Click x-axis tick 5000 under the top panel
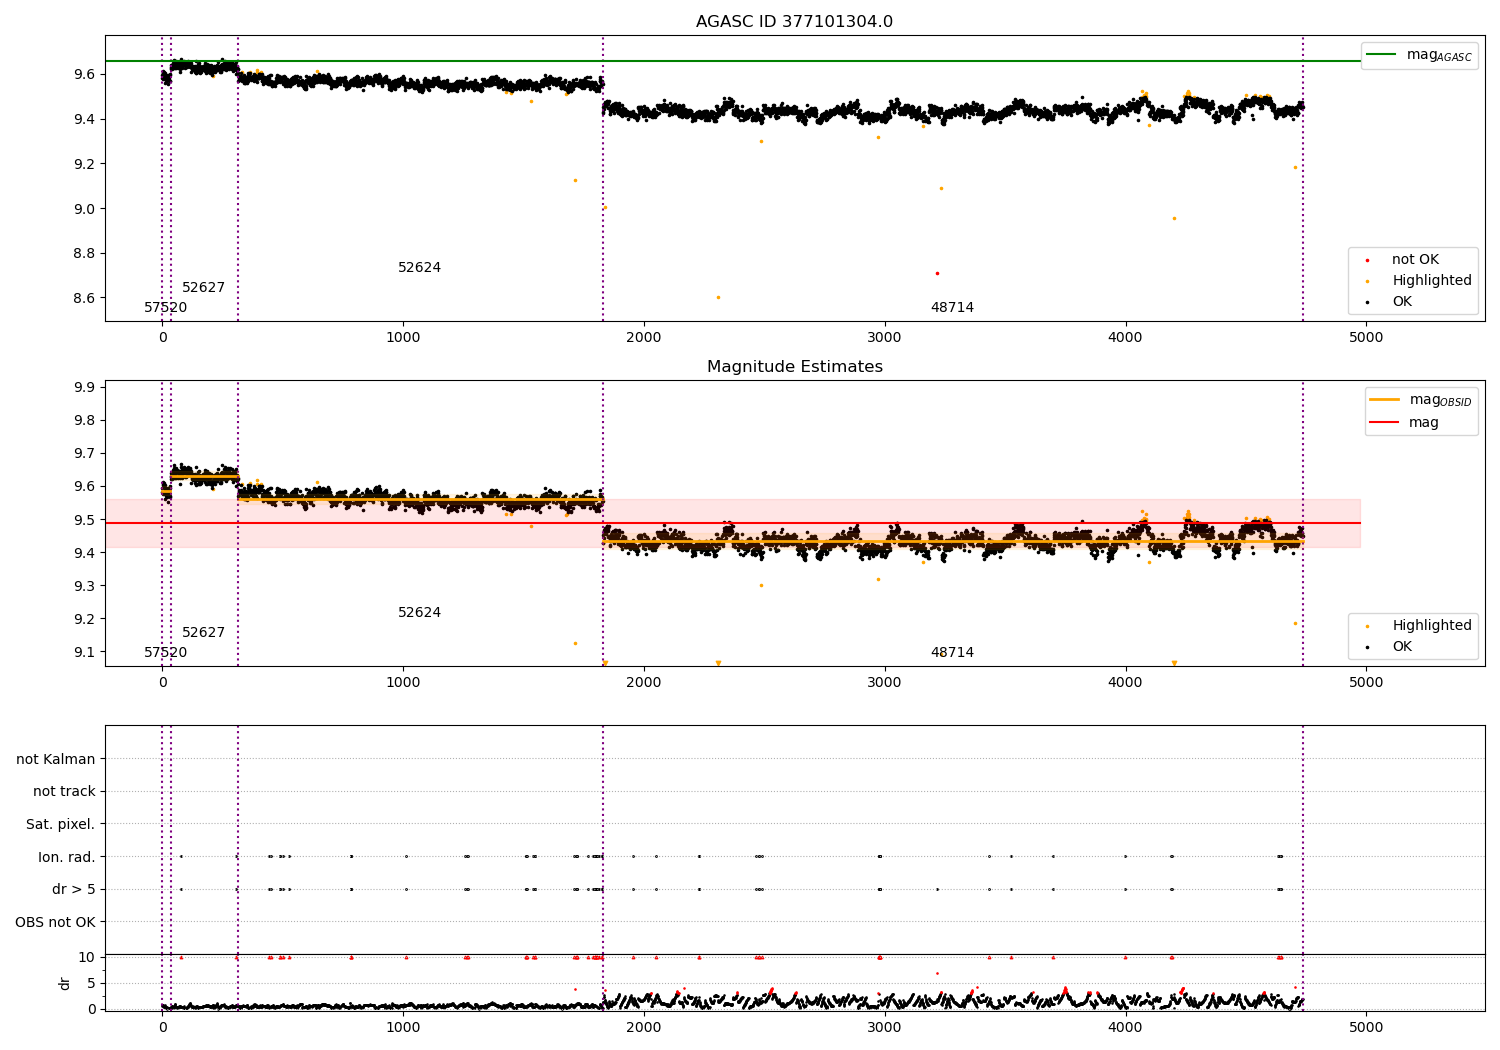1500x1050 pixels. [x=1366, y=338]
